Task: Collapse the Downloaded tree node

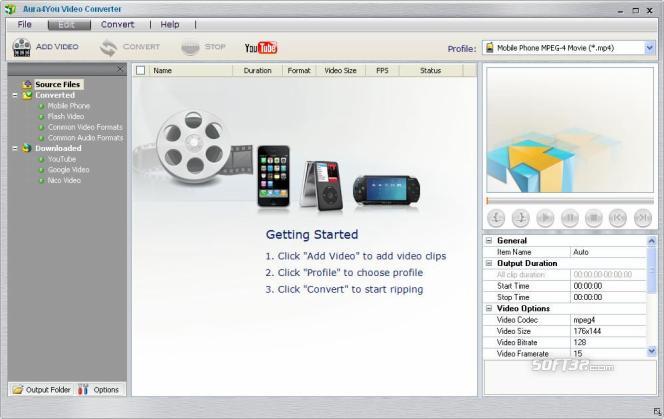Action: 15,148
